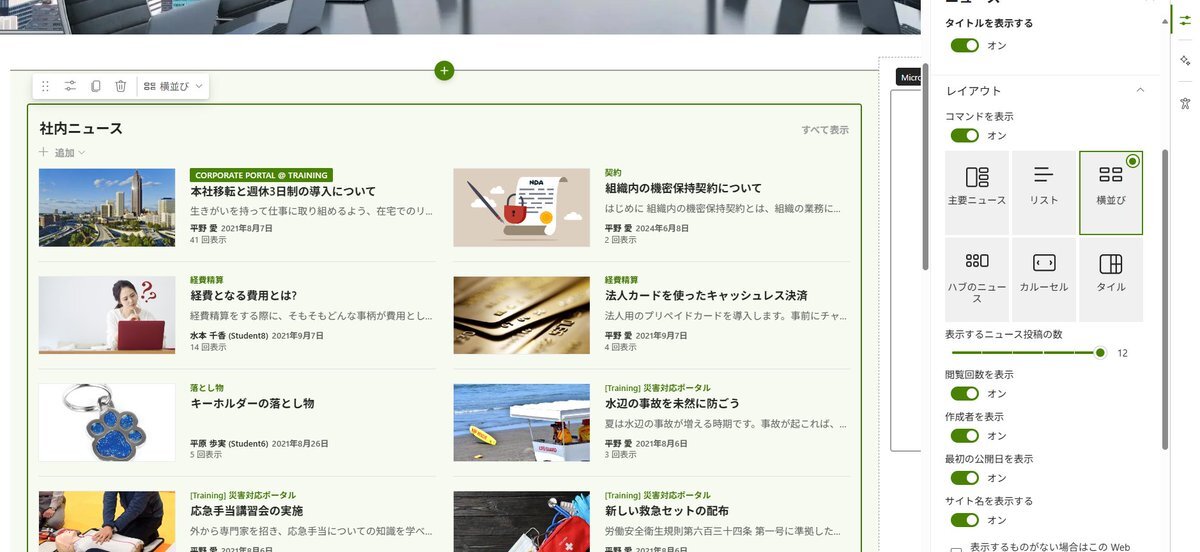Image resolution: width=1200 pixels, height=552 pixels.
Task: Toggle サイト名を表示する switch
Action: point(964,520)
